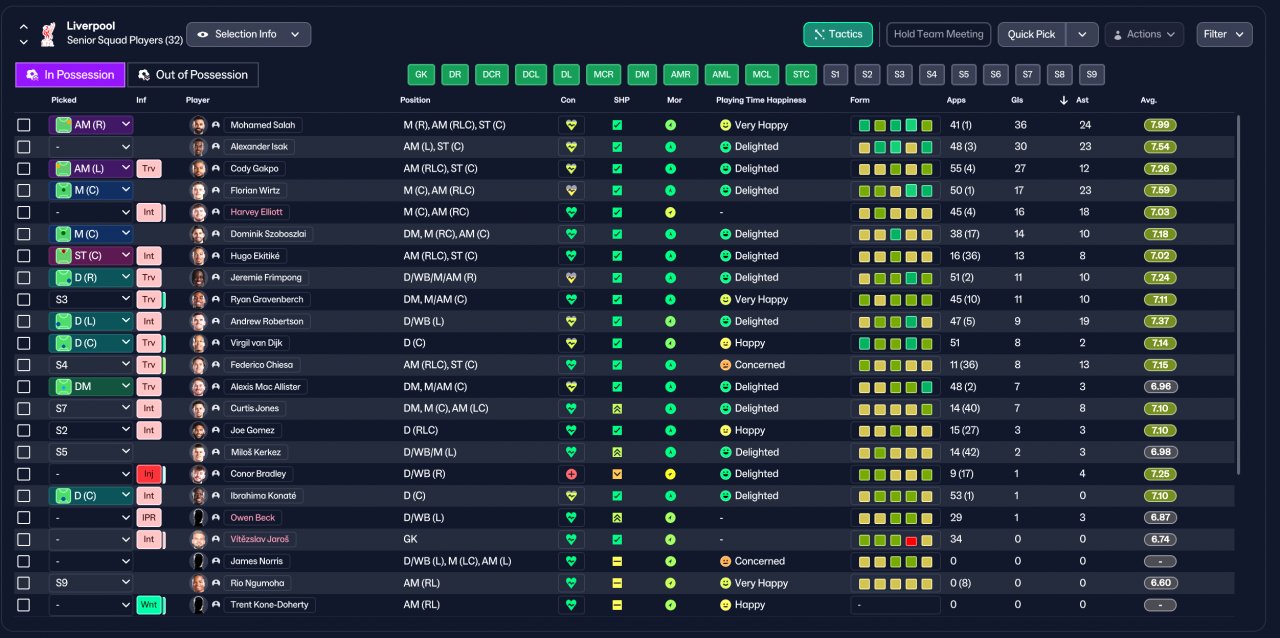Sort by the Playing Time Happiness column
Screen dimensions: 1280x638
(x=761, y=100)
